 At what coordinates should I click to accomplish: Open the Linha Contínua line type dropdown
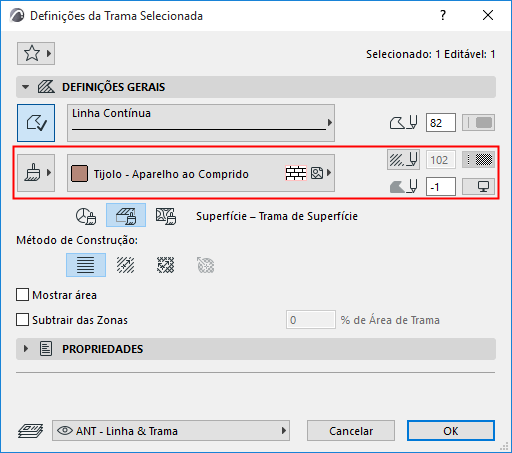(201, 123)
